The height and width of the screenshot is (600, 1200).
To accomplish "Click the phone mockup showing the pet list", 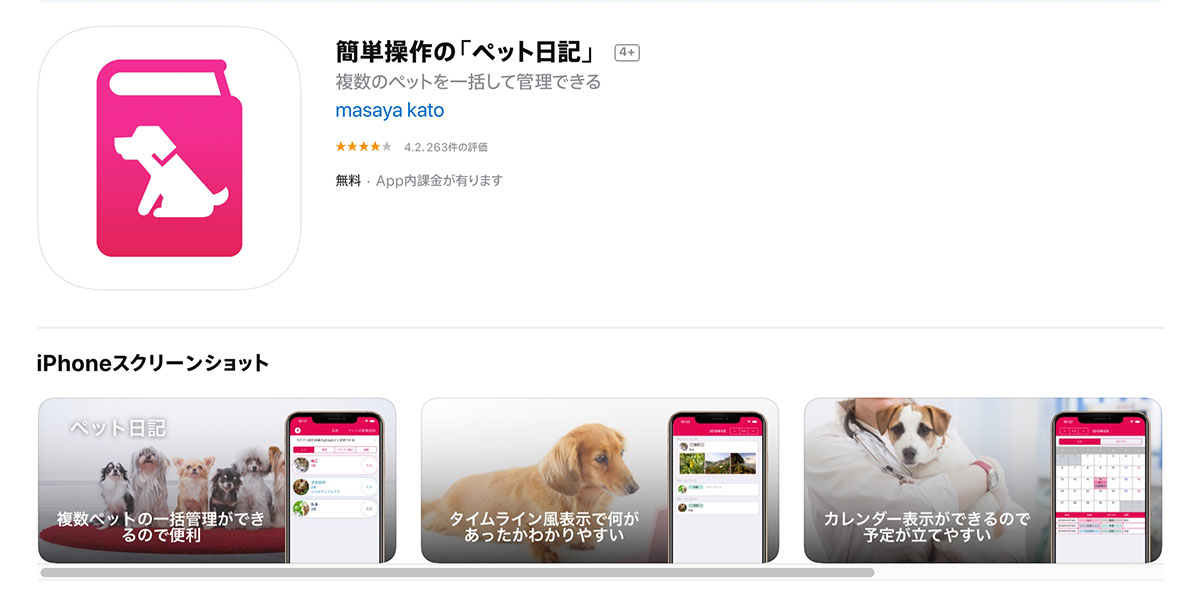I will [335, 487].
